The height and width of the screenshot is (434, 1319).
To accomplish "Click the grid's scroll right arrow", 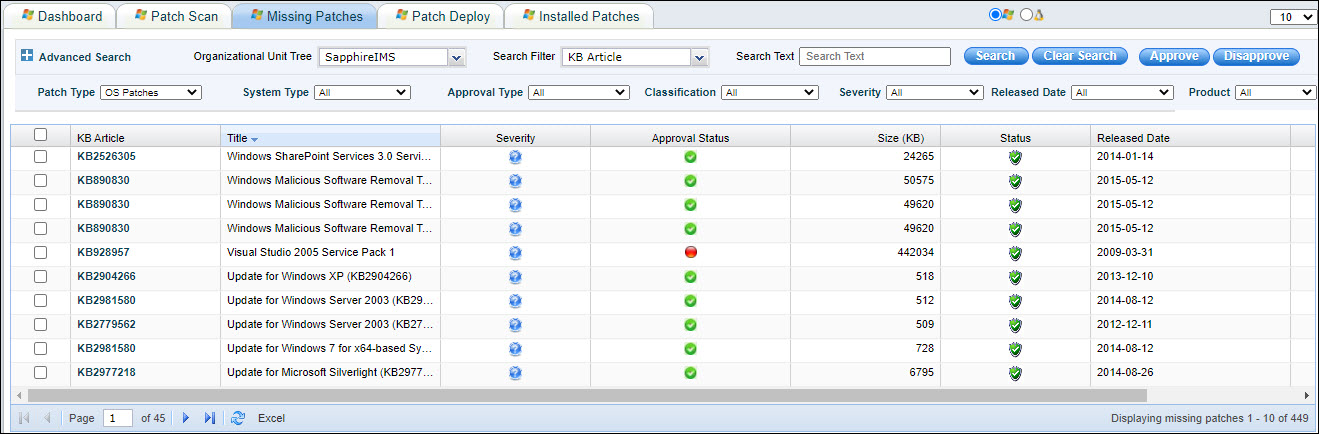I will 1305,395.
